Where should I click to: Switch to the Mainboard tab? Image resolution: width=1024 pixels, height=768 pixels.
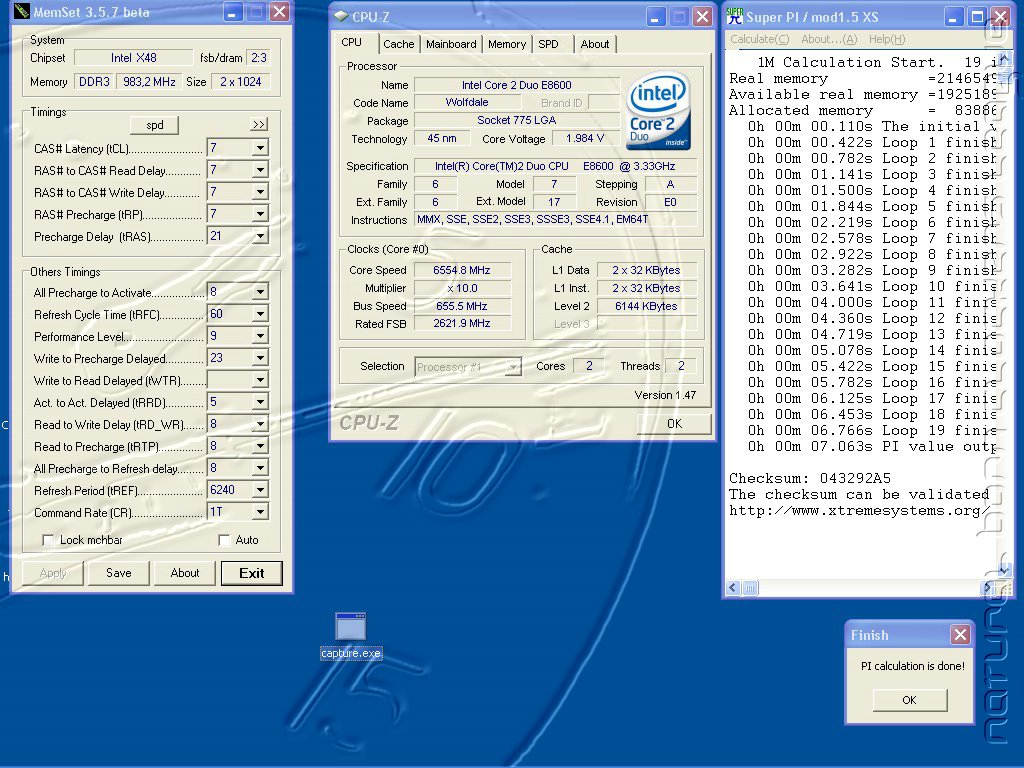coord(451,44)
